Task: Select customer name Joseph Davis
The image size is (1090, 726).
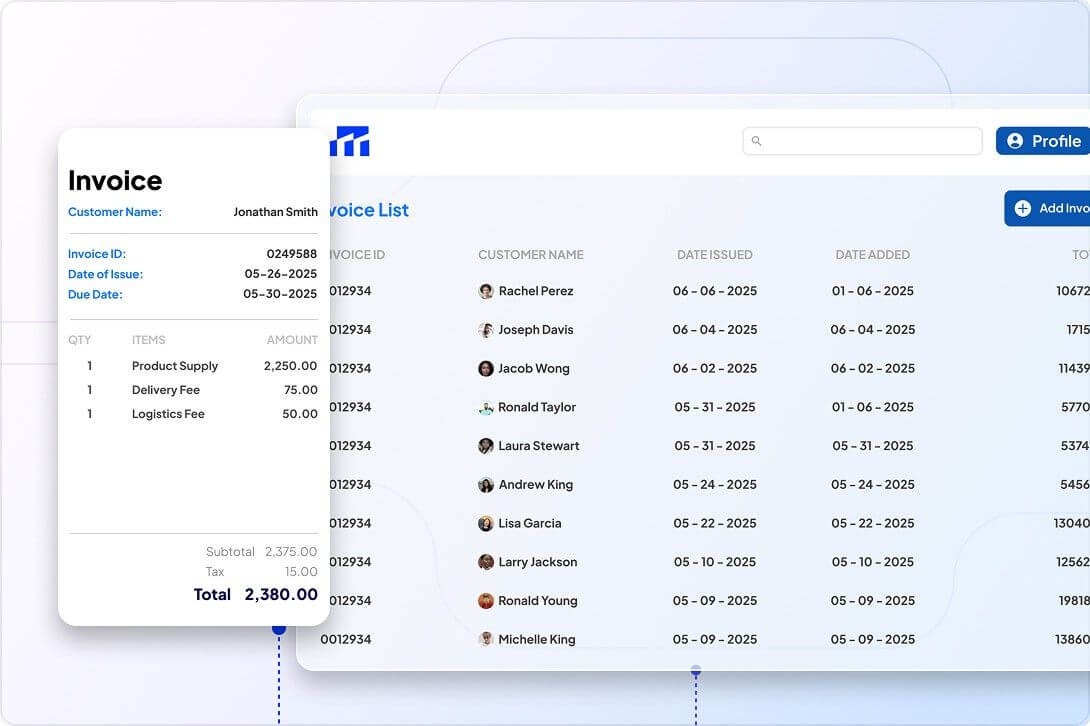Action: [536, 330]
